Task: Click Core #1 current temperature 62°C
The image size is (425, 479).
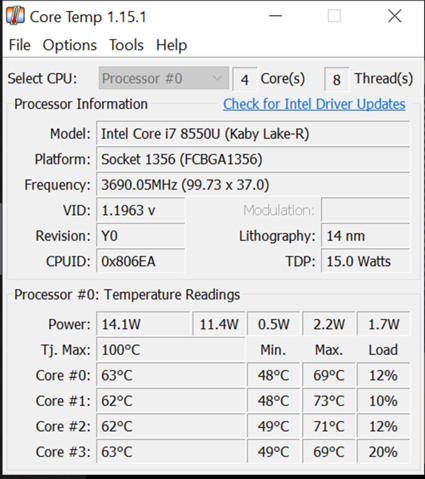Action: (171, 401)
